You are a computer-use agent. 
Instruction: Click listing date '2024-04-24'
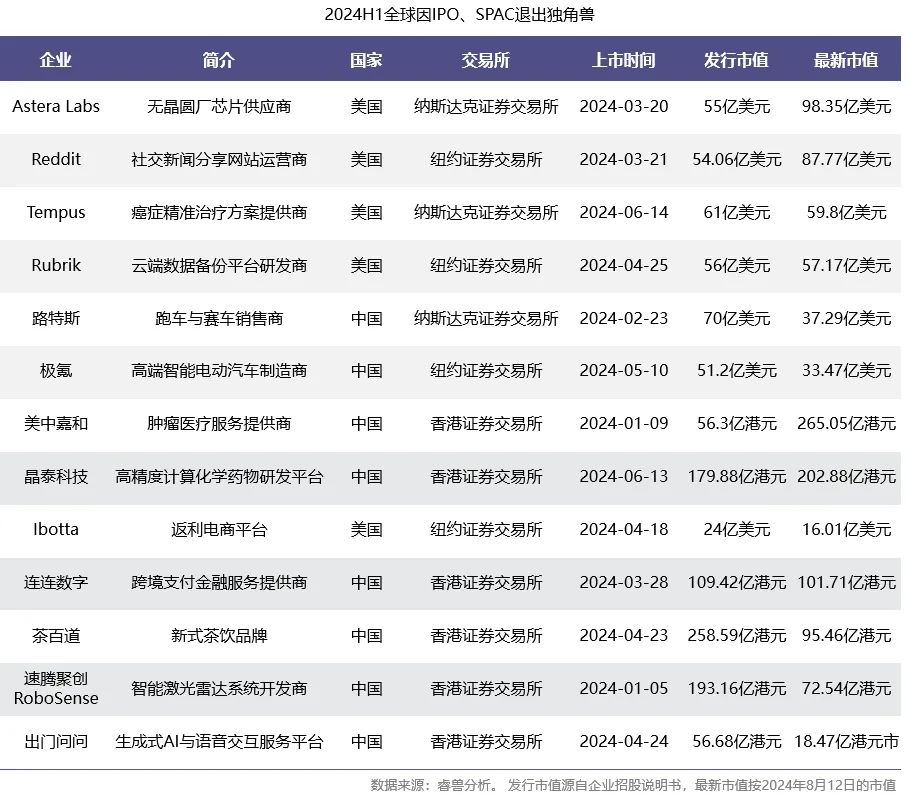point(624,741)
